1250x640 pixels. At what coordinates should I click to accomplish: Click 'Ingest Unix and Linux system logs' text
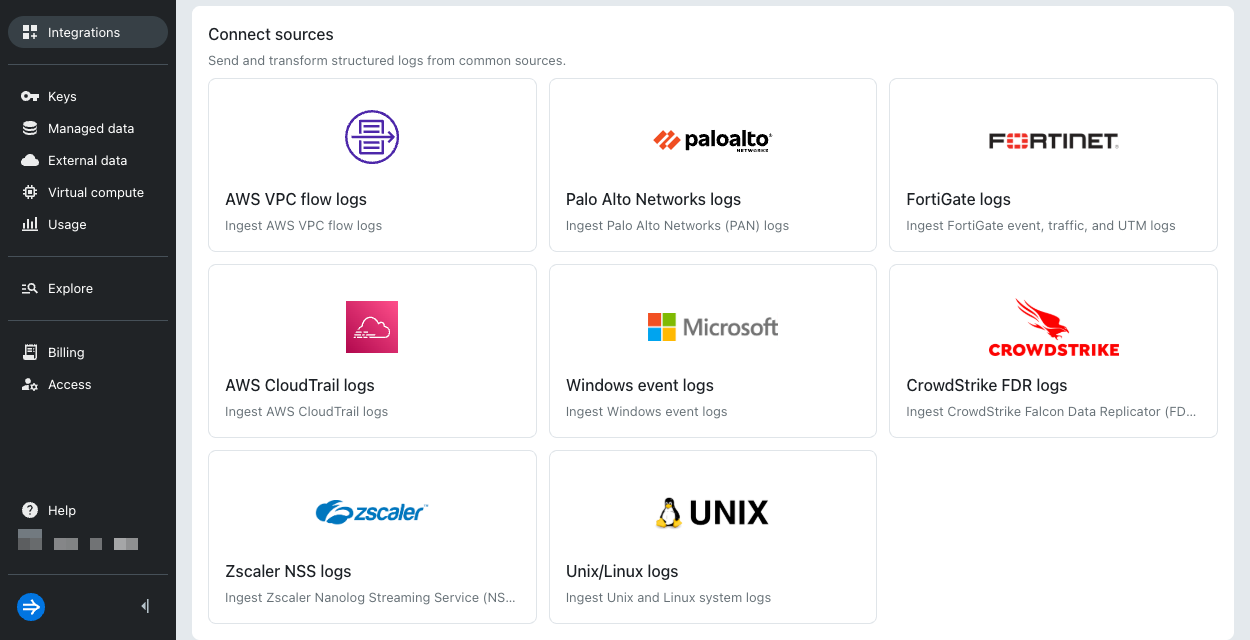(668, 597)
